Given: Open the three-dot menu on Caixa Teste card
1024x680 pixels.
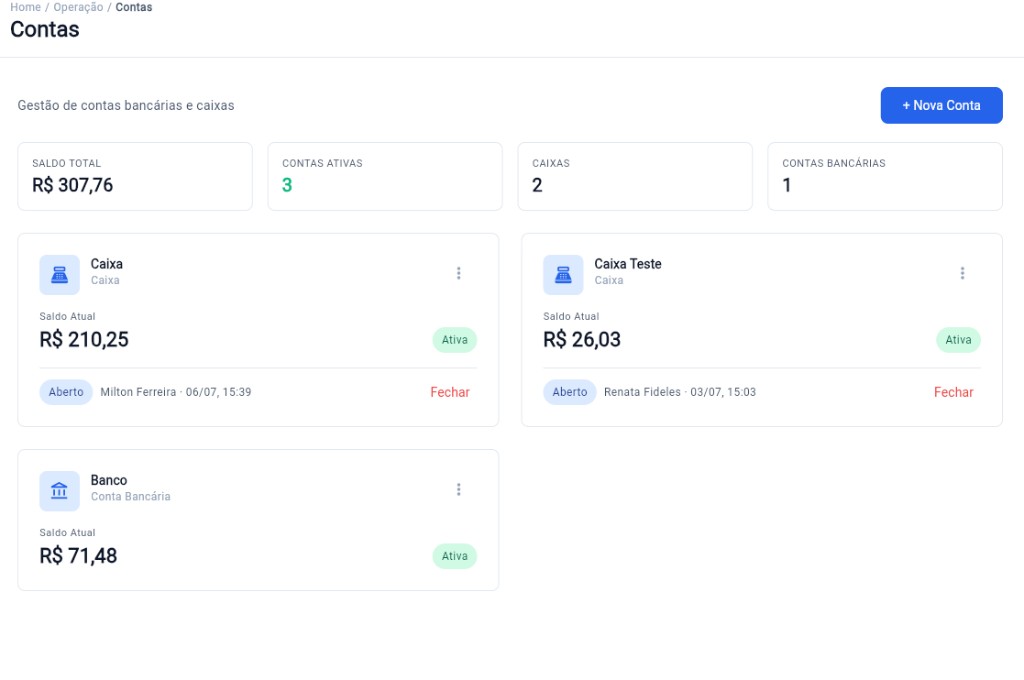Looking at the screenshot, I should tap(962, 273).
